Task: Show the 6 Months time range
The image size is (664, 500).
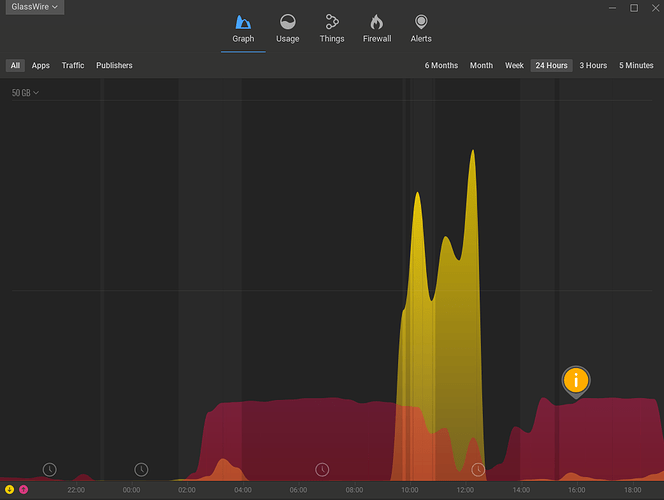Action: pyautogui.click(x=441, y=65)
